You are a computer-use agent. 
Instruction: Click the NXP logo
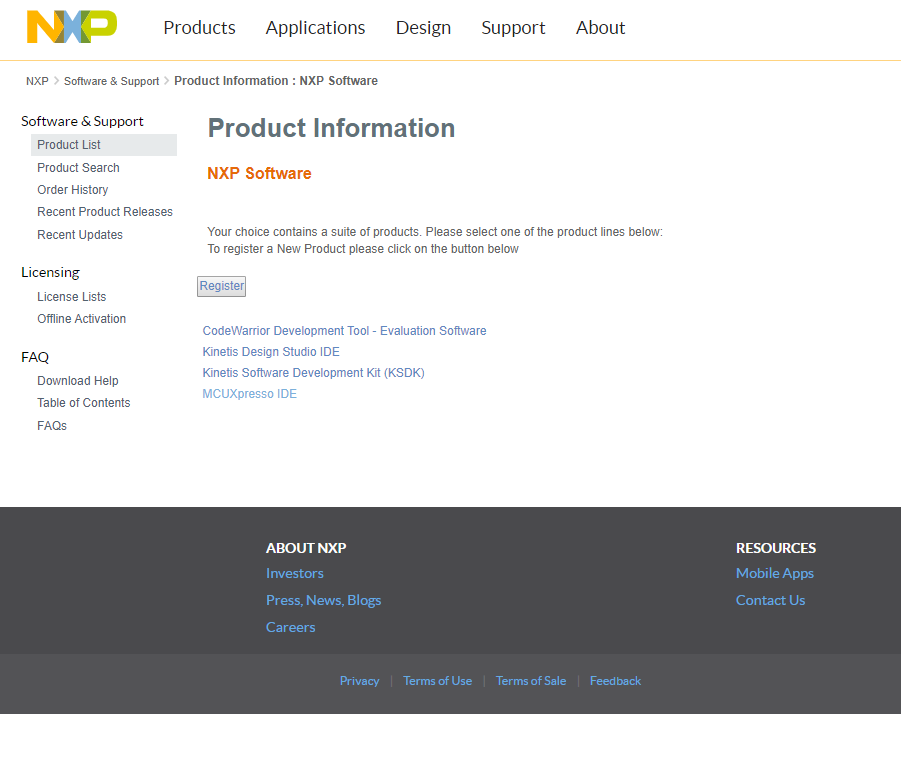tap(72, 26)
